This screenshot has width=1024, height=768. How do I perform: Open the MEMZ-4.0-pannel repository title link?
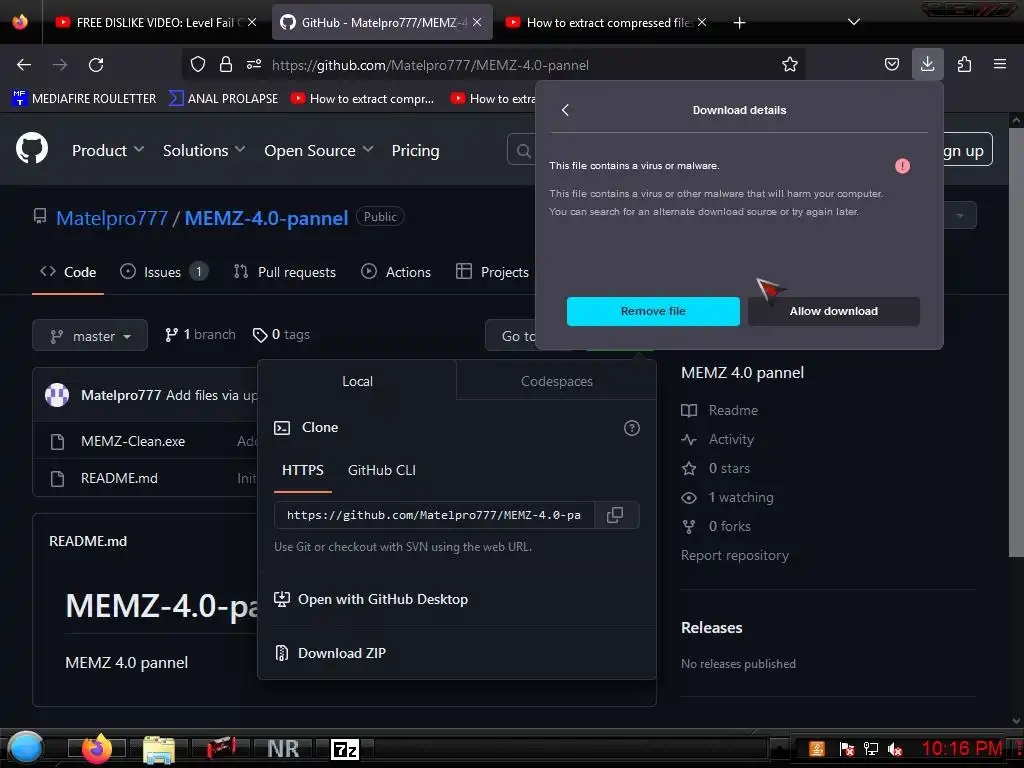point(266,217)
